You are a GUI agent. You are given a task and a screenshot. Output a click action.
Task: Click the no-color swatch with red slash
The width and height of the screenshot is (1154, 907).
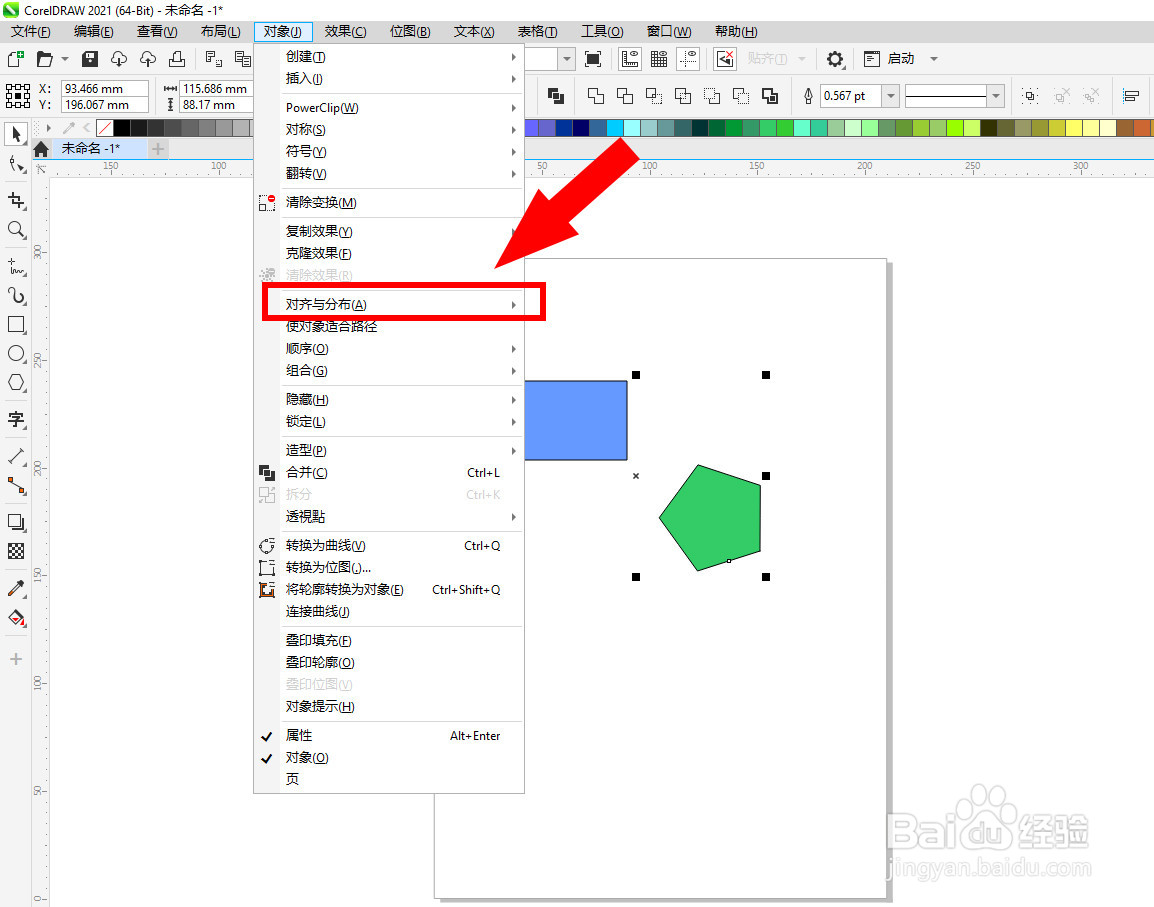tap(105, 128)
